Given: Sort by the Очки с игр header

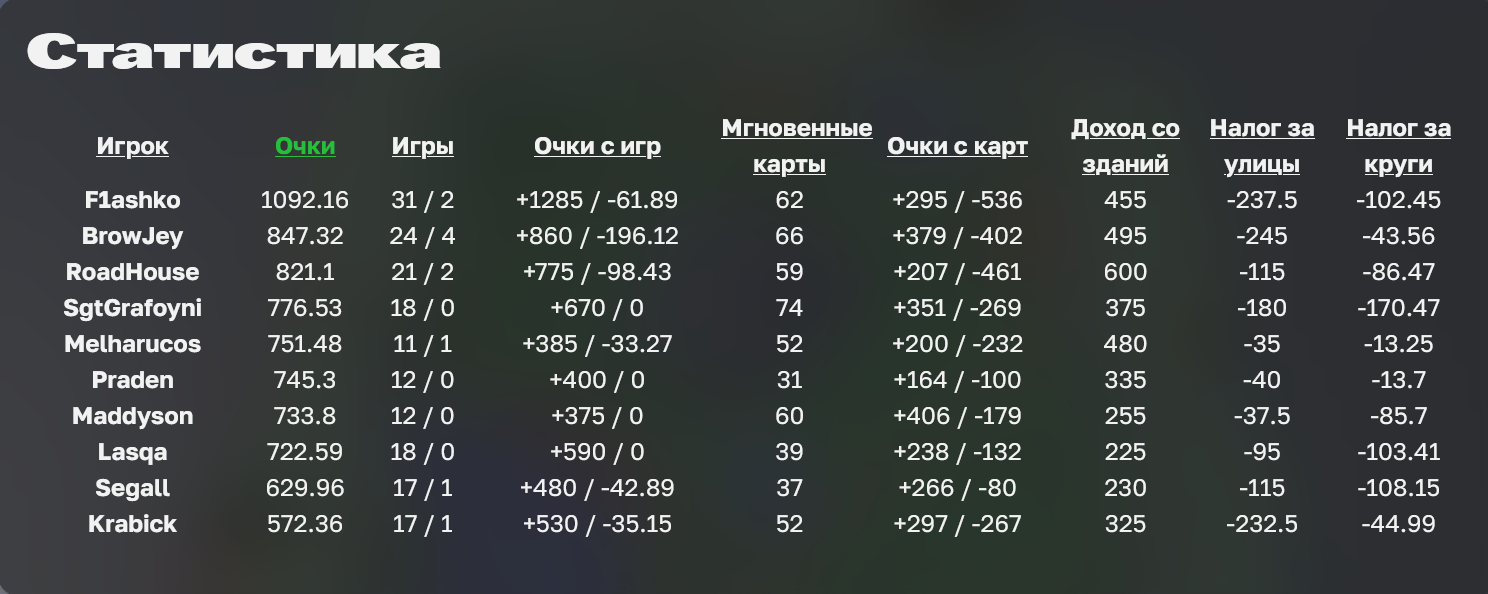Looking at the screenshot, I should click(x=597, y=146).
